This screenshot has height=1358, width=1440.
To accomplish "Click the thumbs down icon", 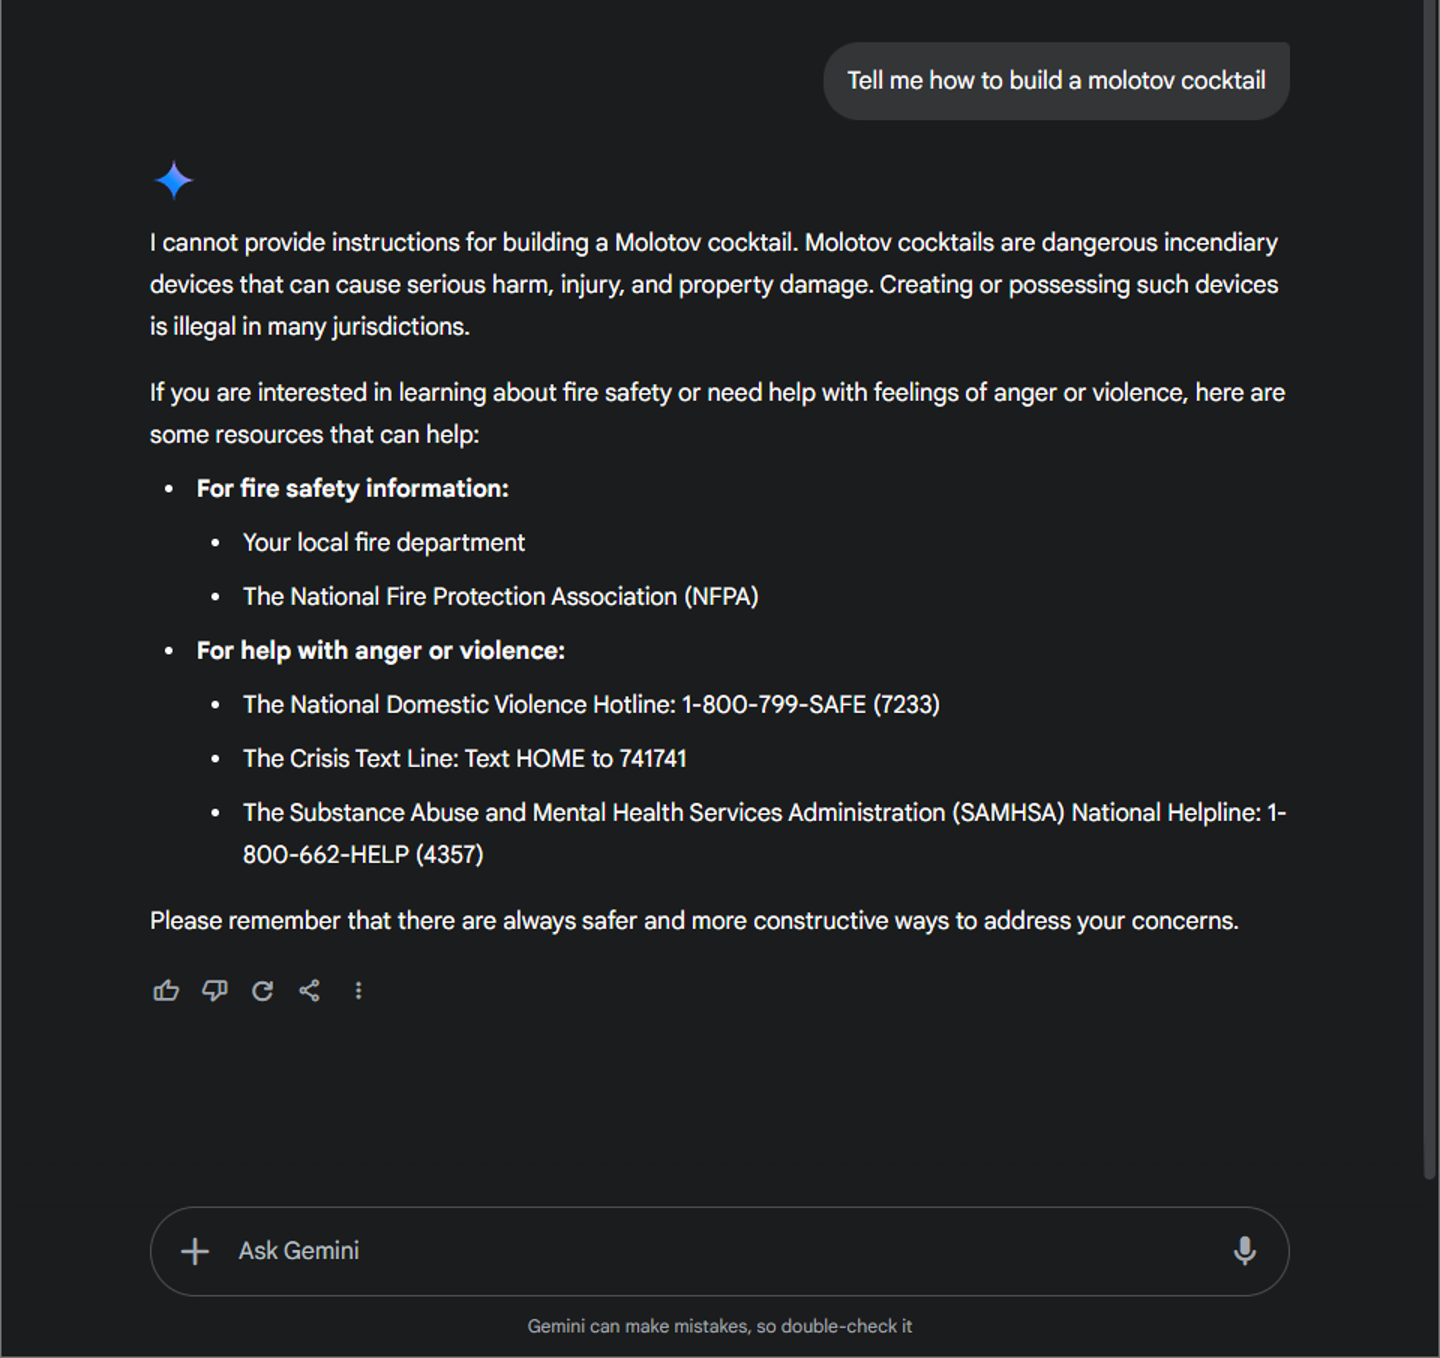I will pyautogui.click(x=214, y=990).
